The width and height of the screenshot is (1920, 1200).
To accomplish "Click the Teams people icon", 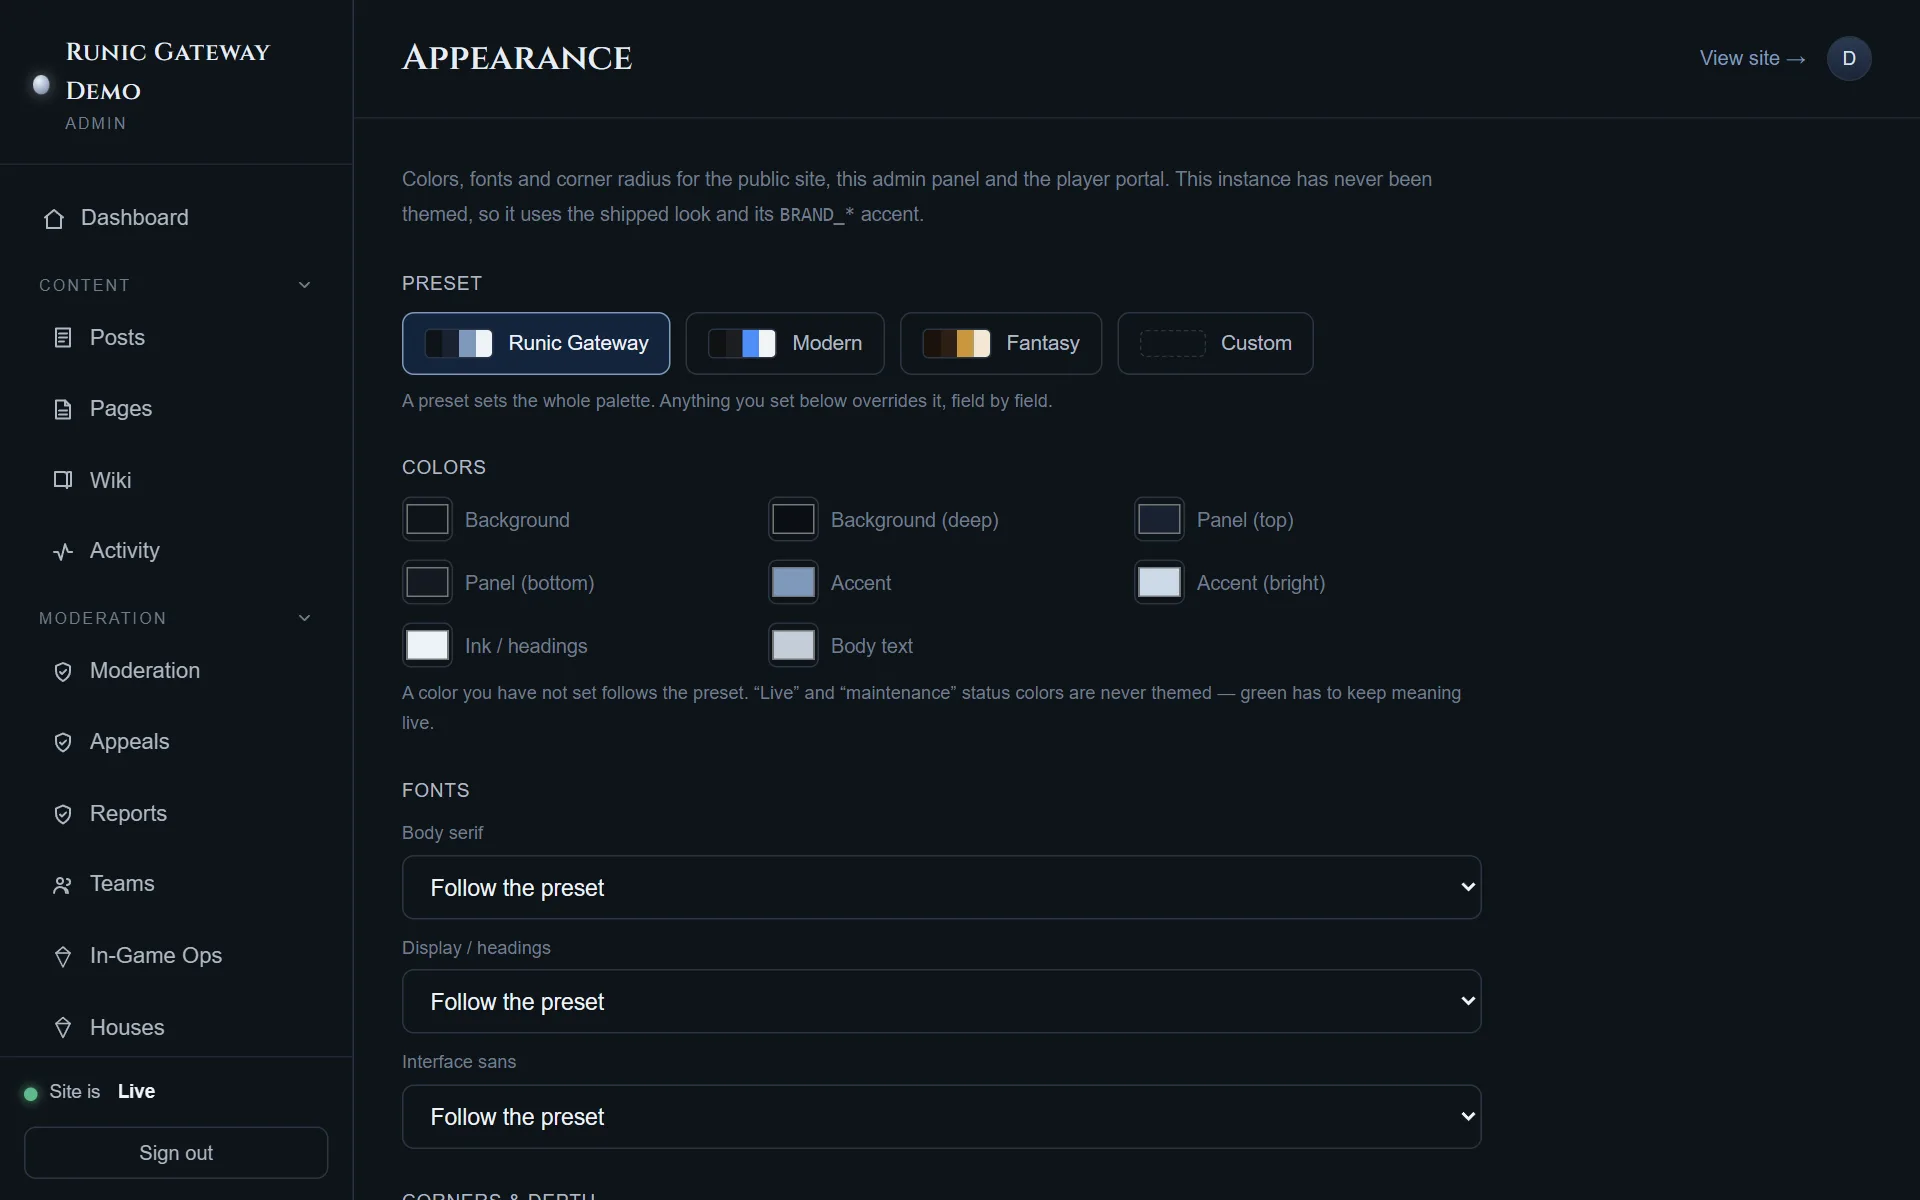I will tap(63, 885).
